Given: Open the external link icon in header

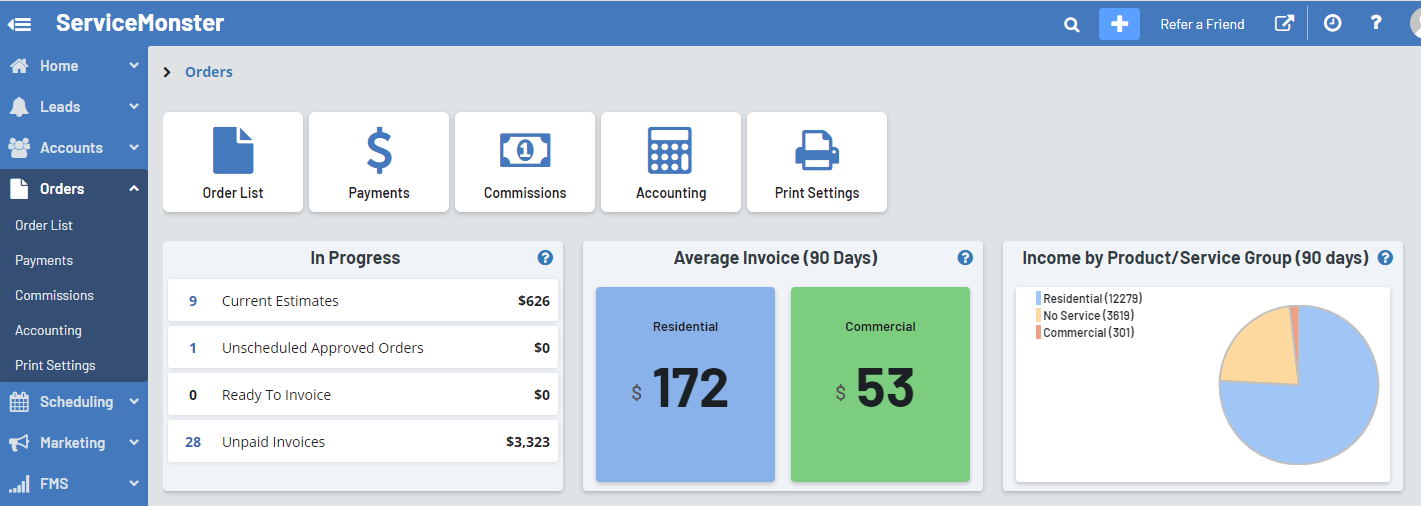Looking at the screenshot, I should point(1284,23).
